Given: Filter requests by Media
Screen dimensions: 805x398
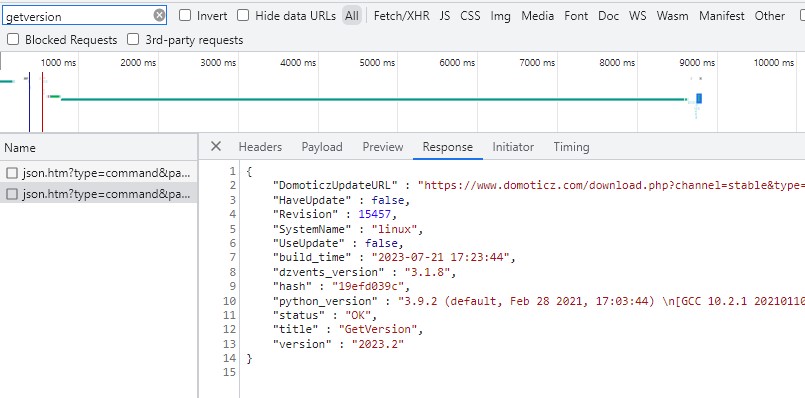Looking at the screenshot, I should pos(538,16).
